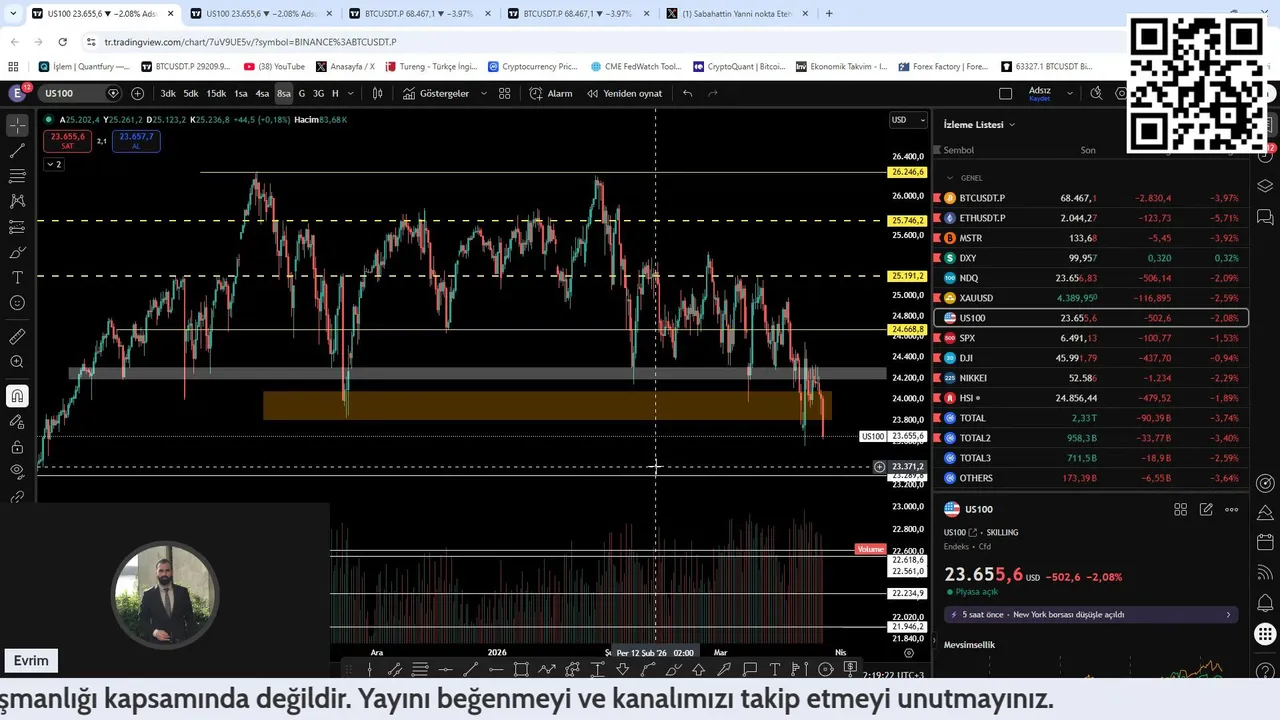This screenshot has width=1280, height=720.
Task: Select TOTAL3 row in the watchlist
Action: pos(1090,458)
